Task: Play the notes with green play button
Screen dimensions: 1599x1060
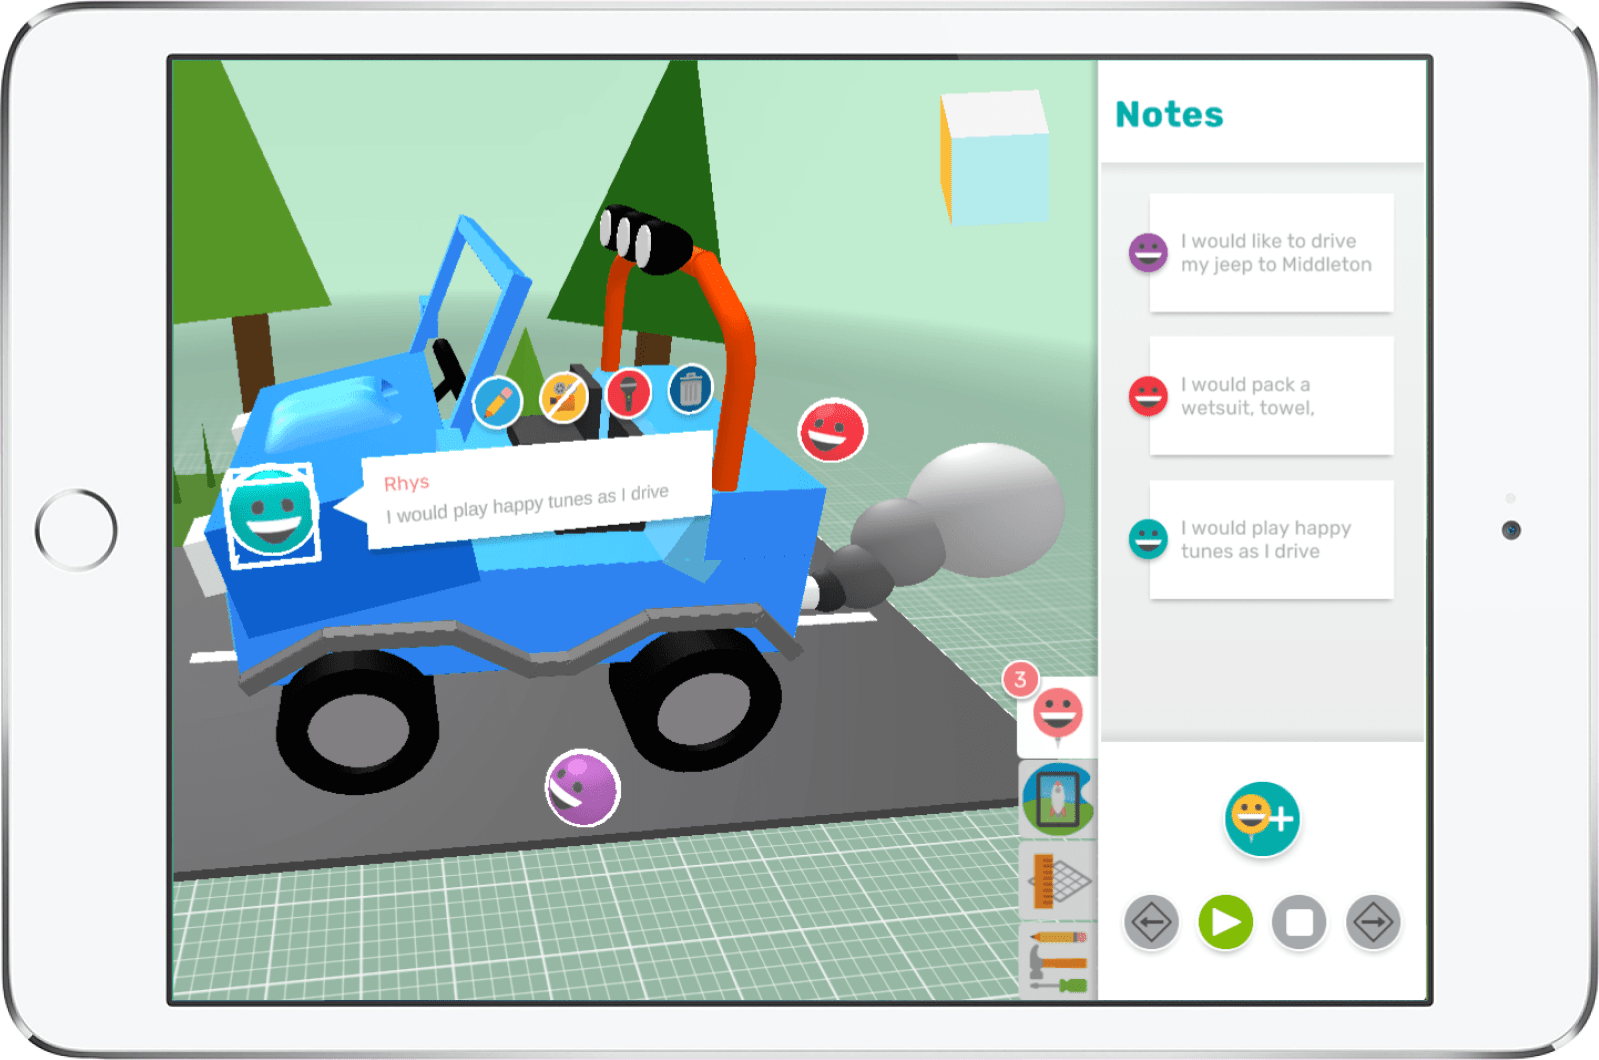Action: pos(1226,922)
